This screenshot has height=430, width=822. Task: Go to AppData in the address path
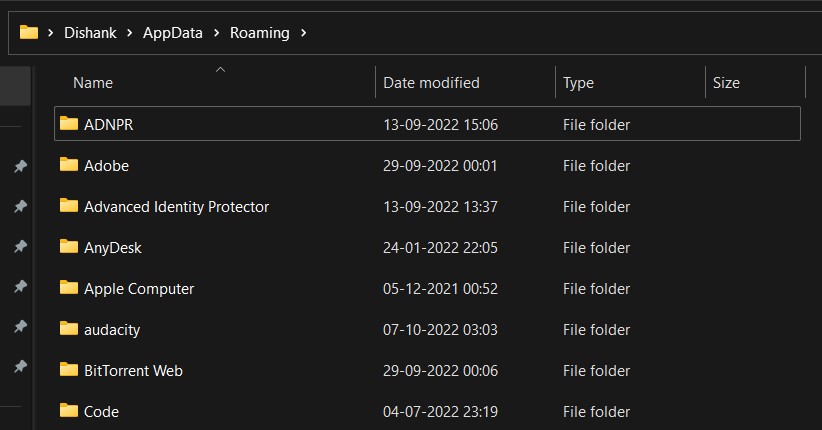172,33
